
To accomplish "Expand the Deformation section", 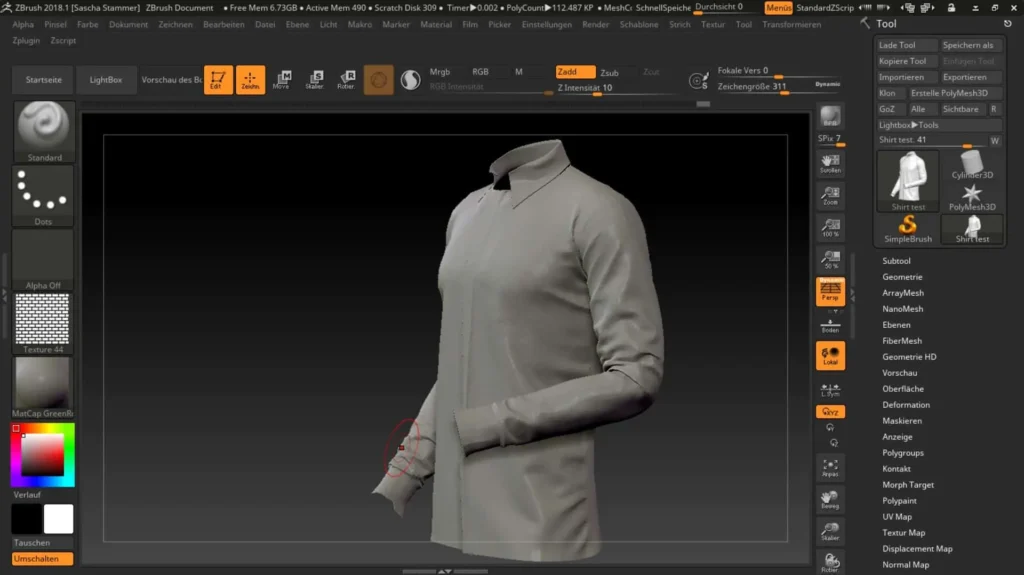I will pyautogui.click(x=906, y=405).
